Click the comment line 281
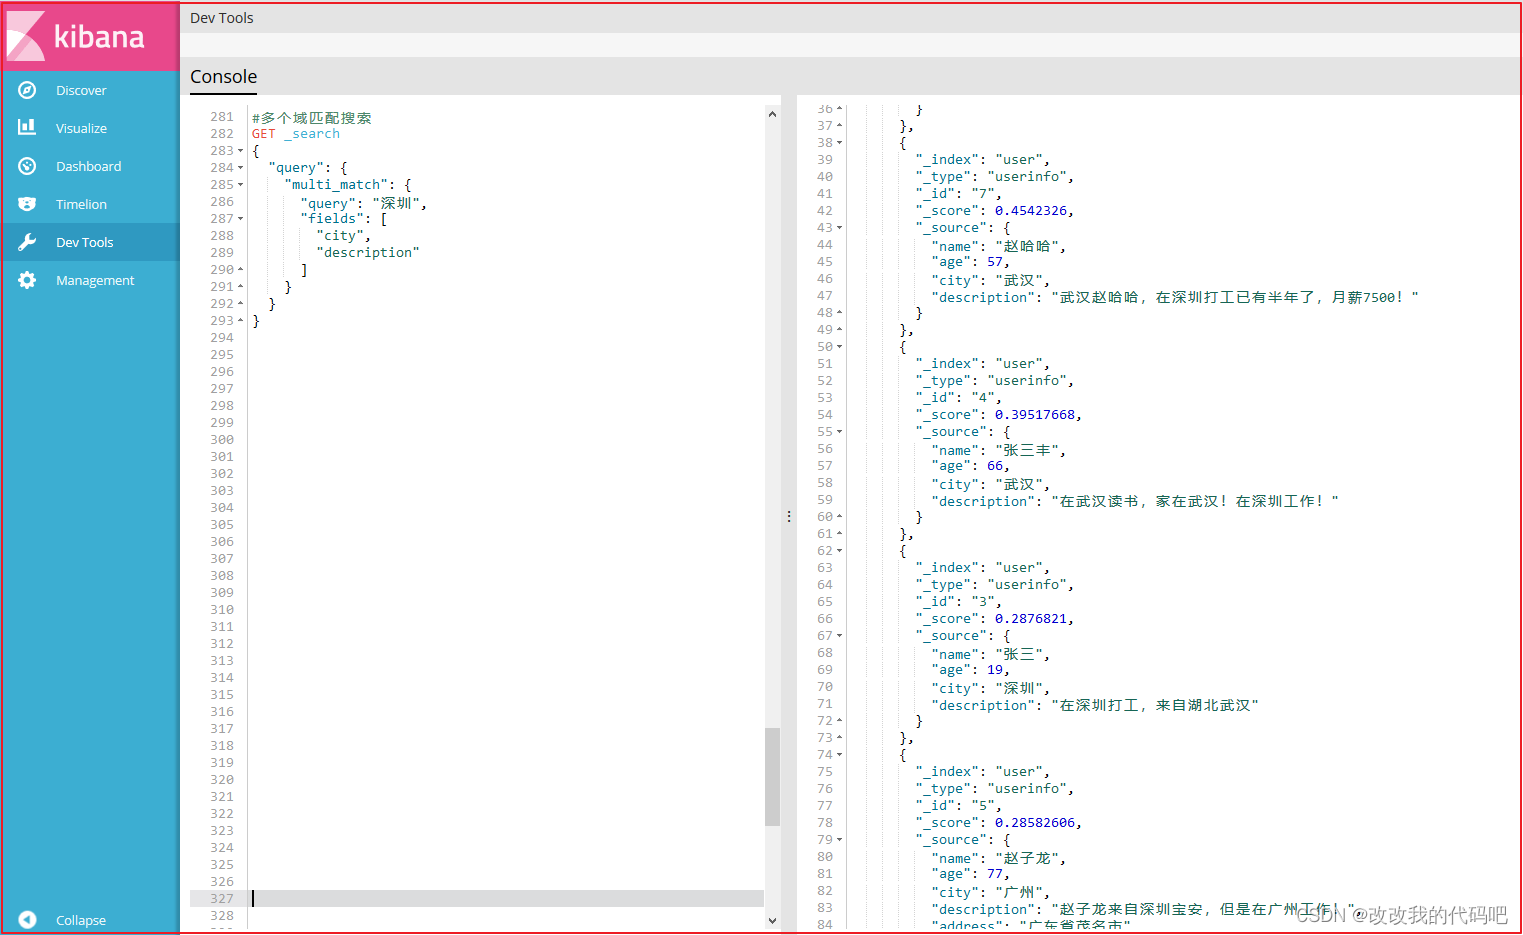This screenshot has height=935, width=1523. (x=312, y=118)
